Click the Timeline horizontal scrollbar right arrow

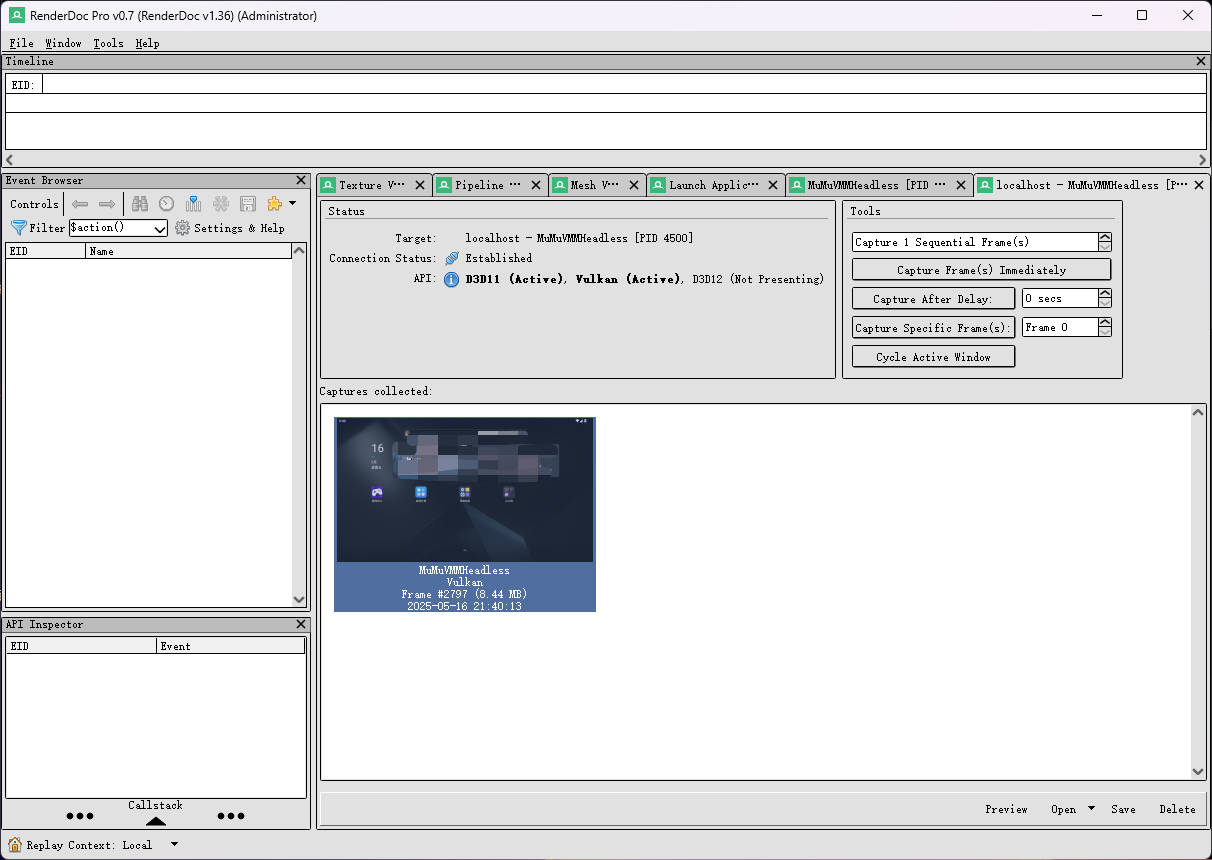(1202, 160)
